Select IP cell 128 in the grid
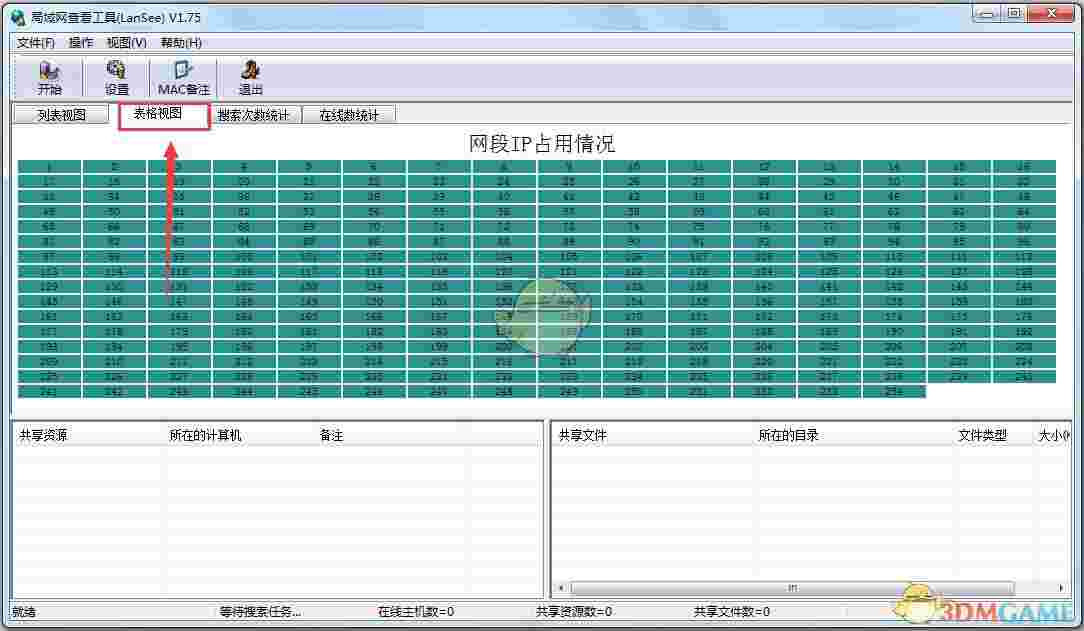Image resolution: width=1084 pixels, height=631 pixels. (x=1024, y=268)
